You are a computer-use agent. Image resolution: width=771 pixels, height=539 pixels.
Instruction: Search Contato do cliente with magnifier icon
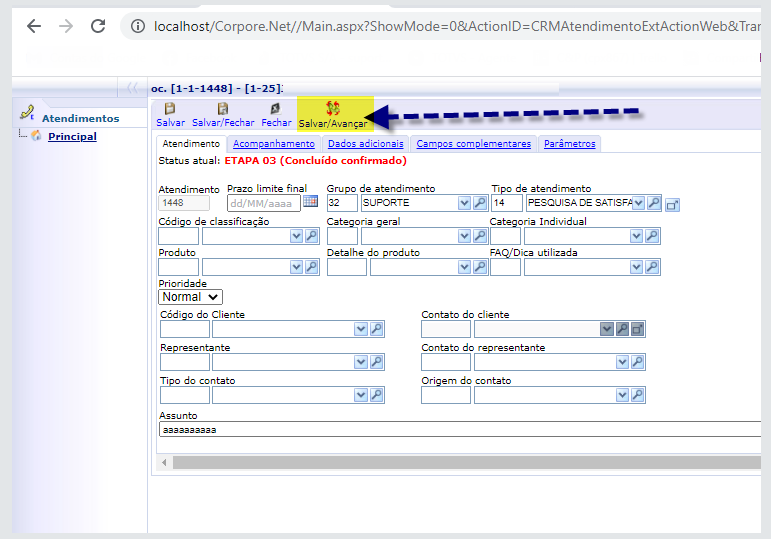tap(623, 329)
